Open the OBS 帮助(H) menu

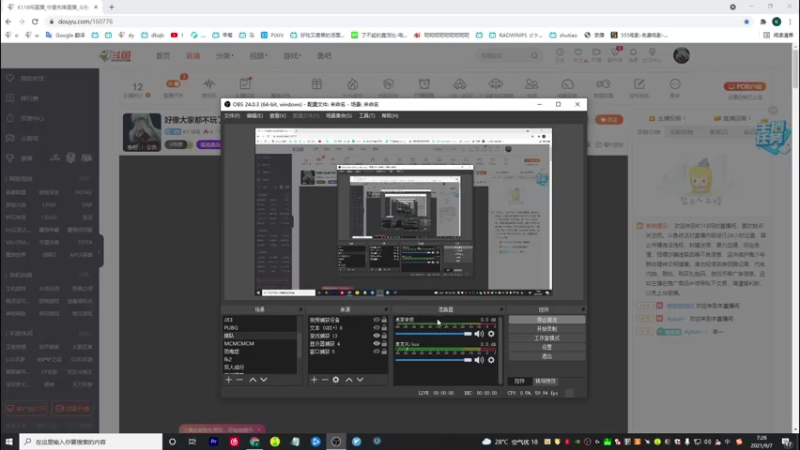pyautogui.click(x=390, y=116)
